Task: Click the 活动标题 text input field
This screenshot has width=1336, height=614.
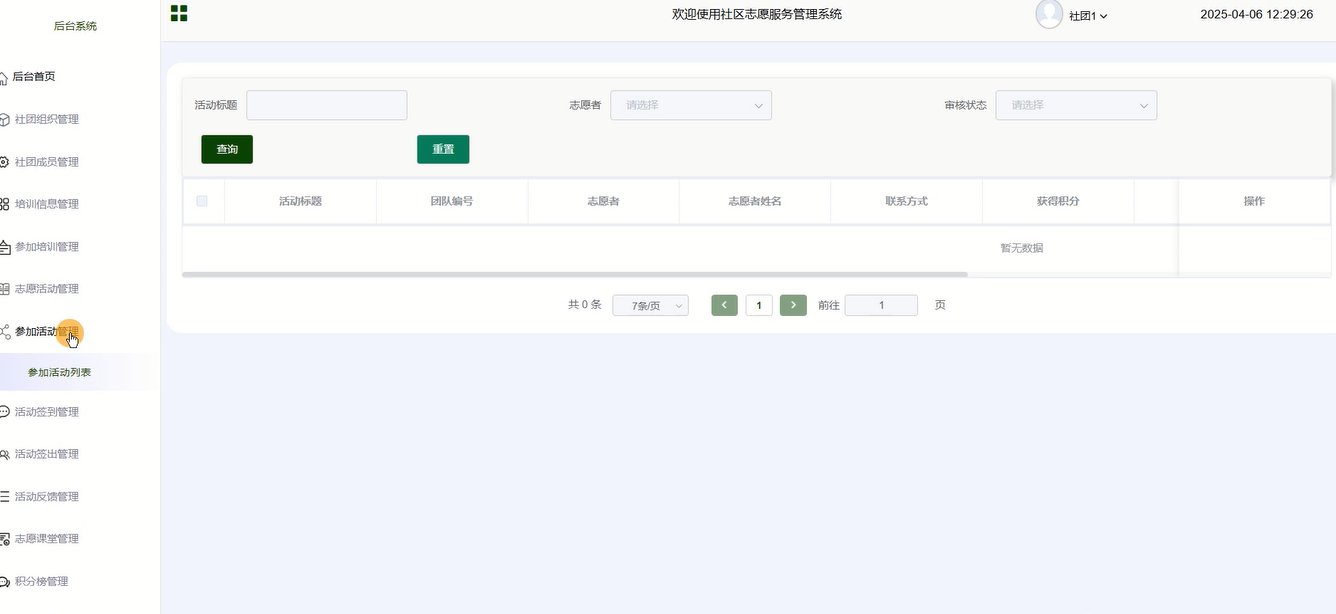Action: tap(326, 105)
